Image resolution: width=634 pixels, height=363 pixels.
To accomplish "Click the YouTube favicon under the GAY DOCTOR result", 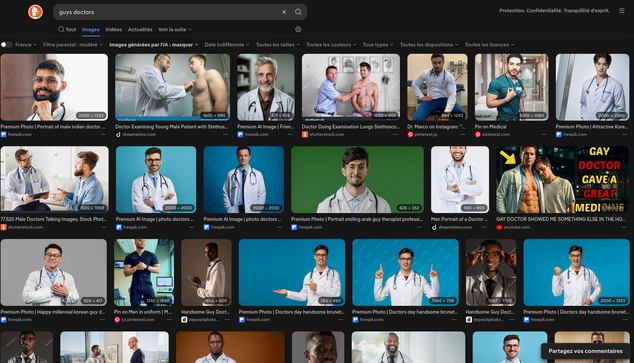I will point(499,227).
